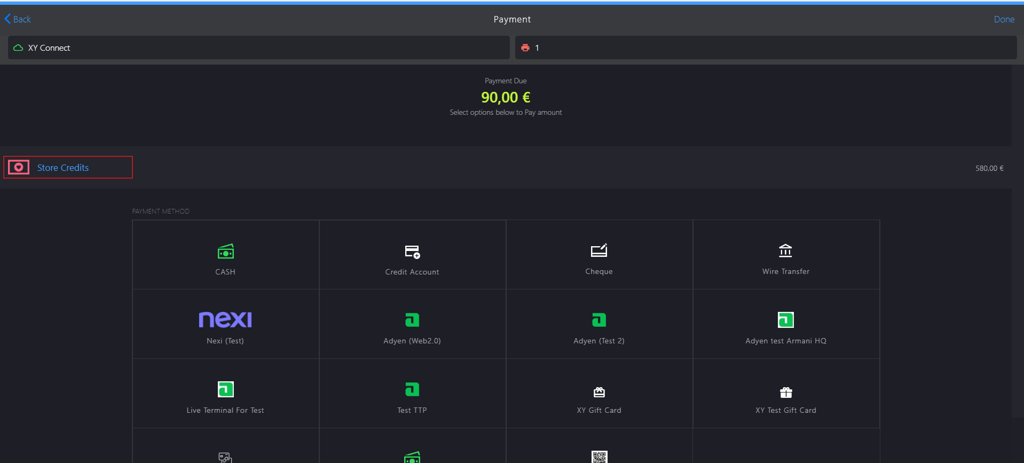Pay with Adyen (Web2.0)
The width and height of the screenshot is (1024, 463).
412,325
